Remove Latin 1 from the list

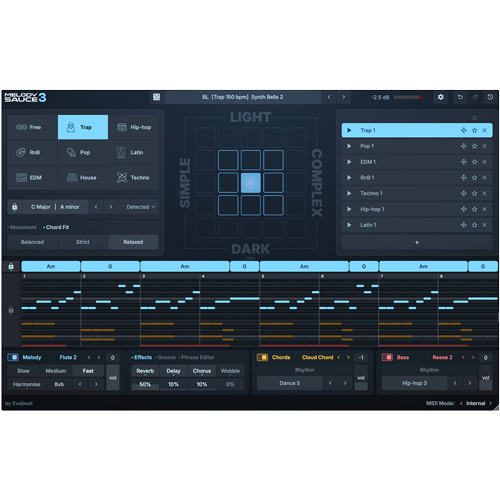coord(485,225)
